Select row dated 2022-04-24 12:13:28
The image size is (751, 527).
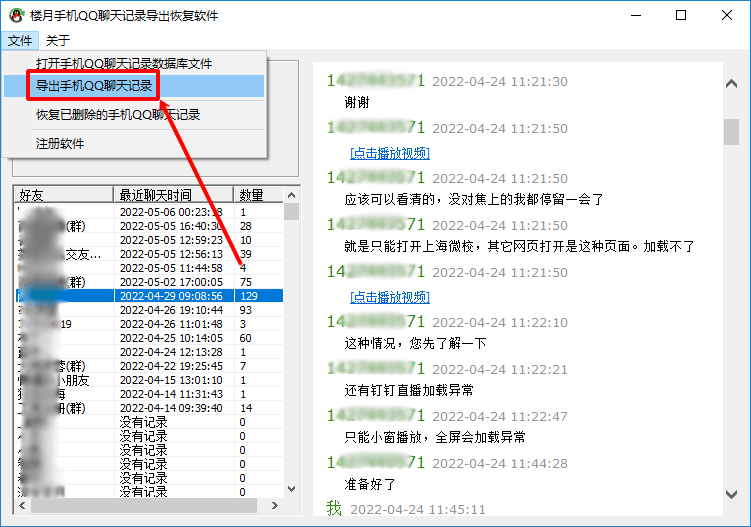point(149,352)
